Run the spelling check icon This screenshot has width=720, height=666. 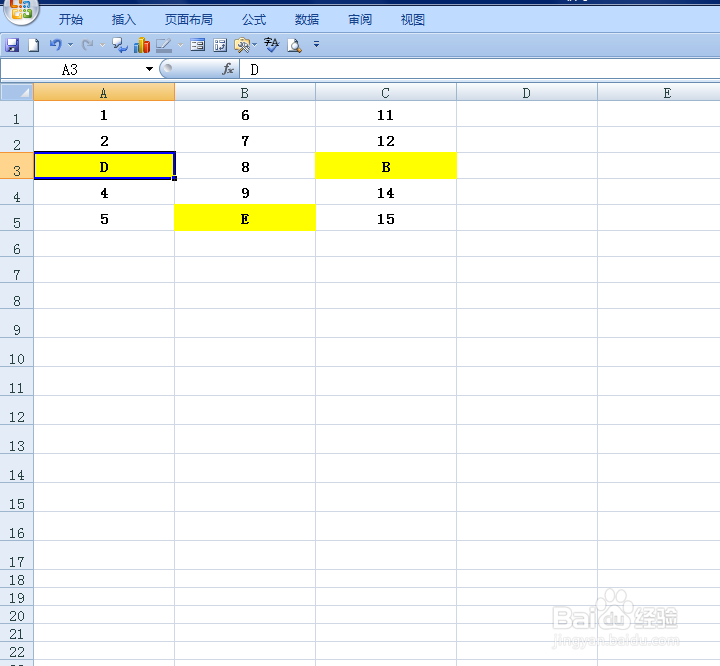pos(271,45)
